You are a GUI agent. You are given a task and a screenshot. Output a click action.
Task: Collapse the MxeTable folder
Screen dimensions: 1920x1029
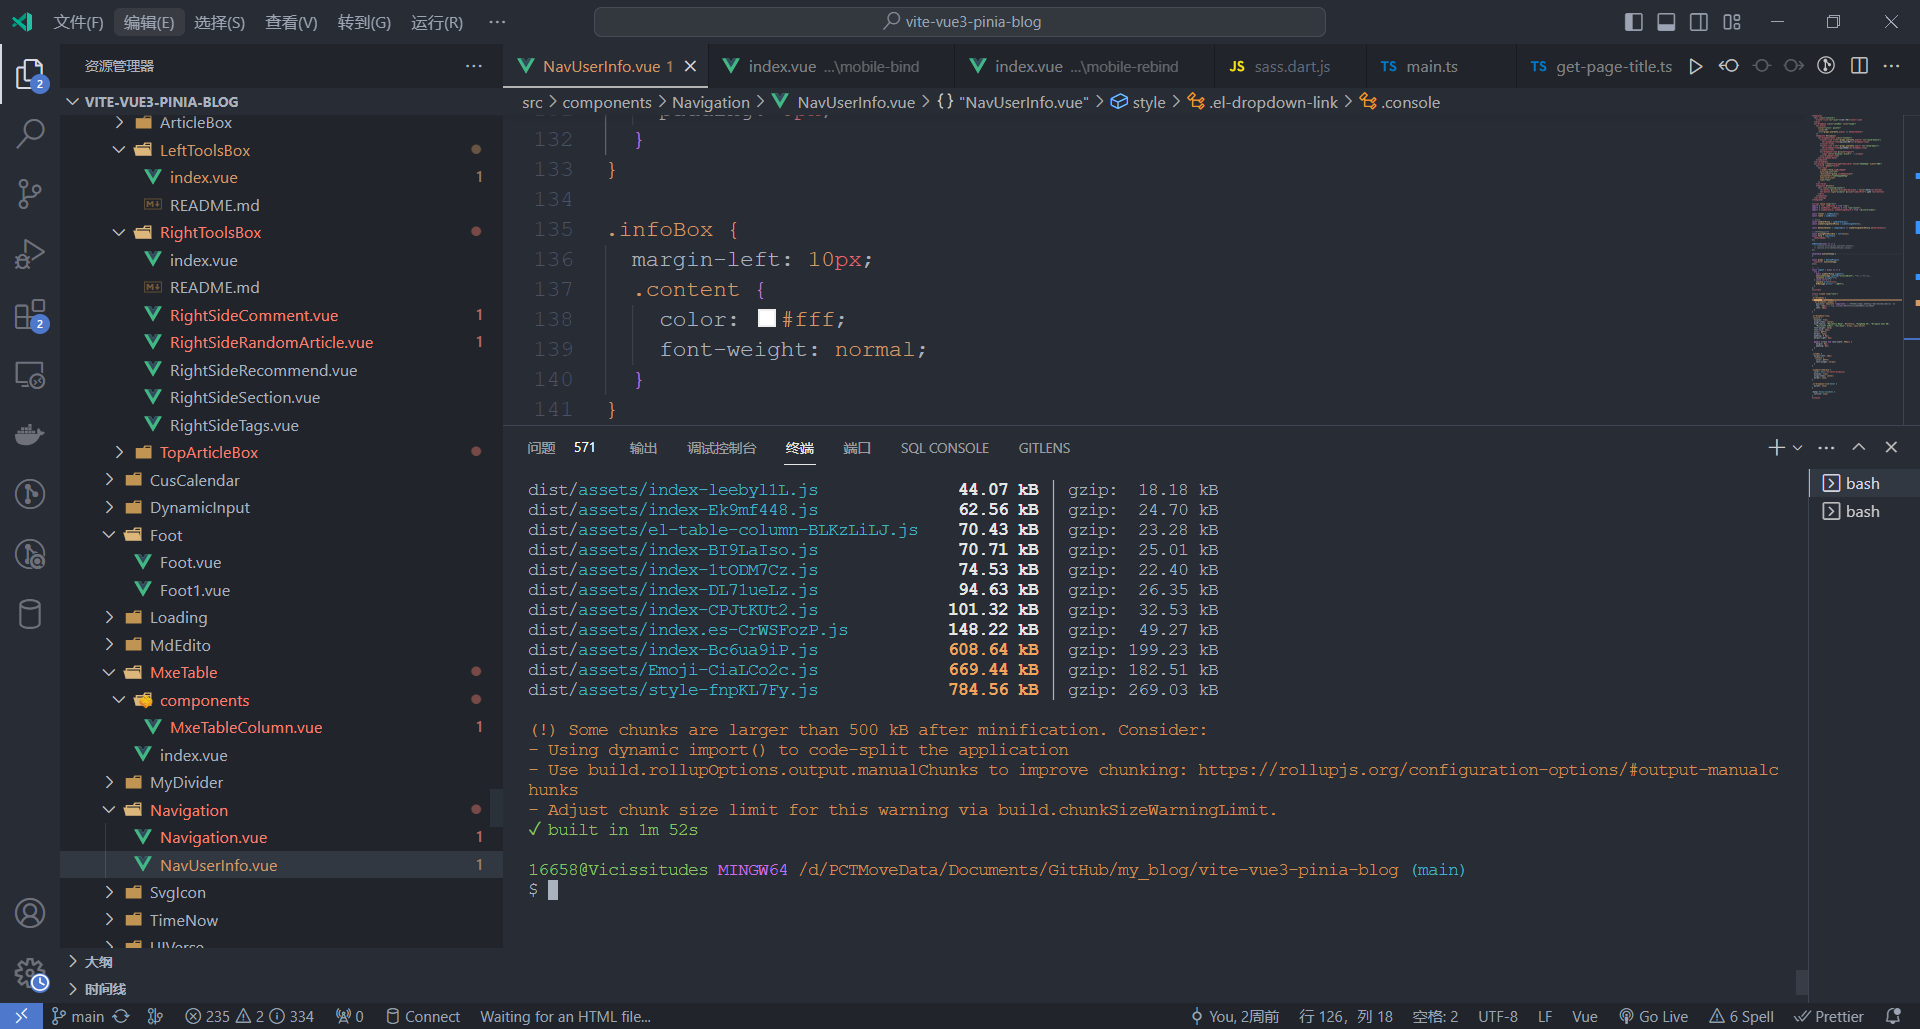coord(110,672)
